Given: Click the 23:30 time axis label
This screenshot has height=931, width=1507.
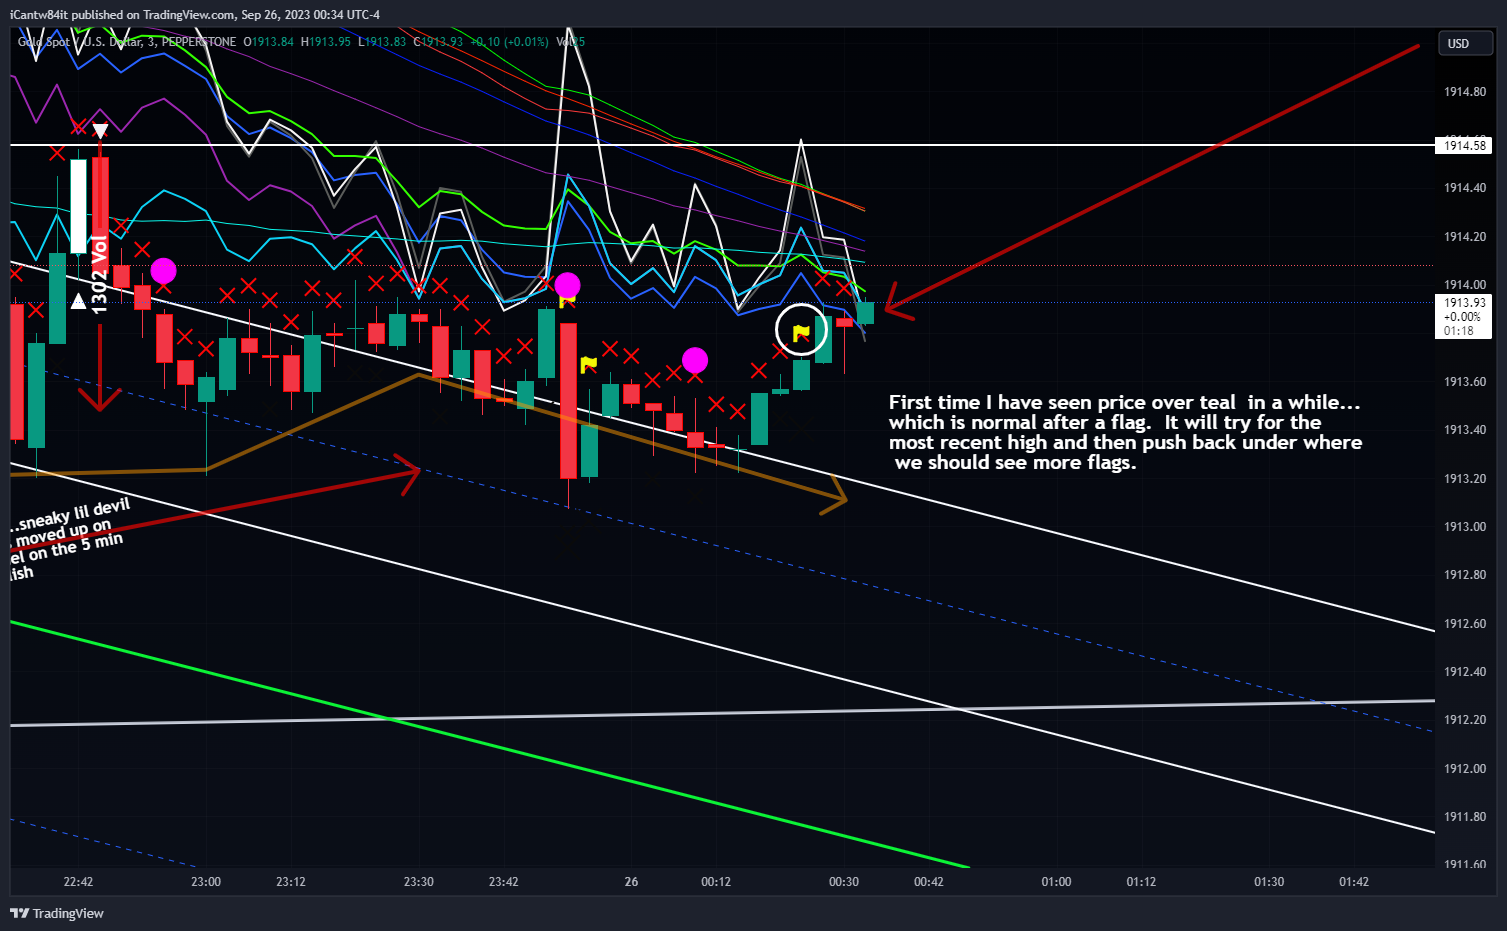Looking at the screenshot, I should point(419,882).
